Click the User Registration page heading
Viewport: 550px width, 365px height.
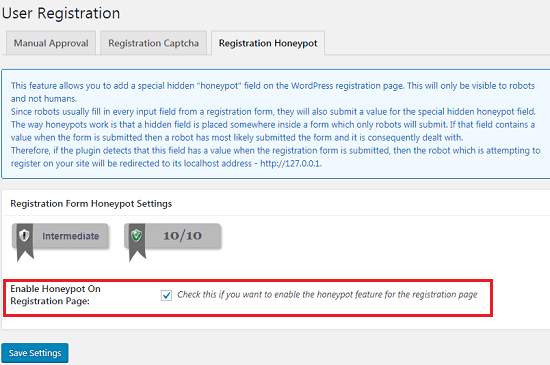click(61, 13)
